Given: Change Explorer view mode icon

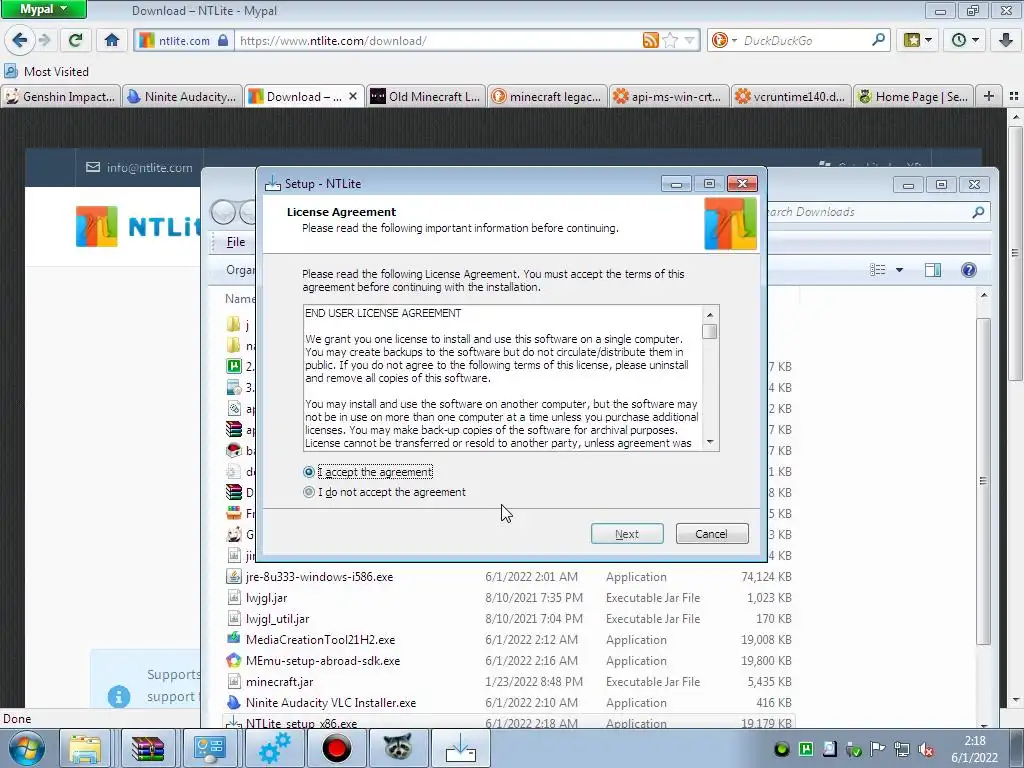Looking at the screenshot, I should (878, 270).
